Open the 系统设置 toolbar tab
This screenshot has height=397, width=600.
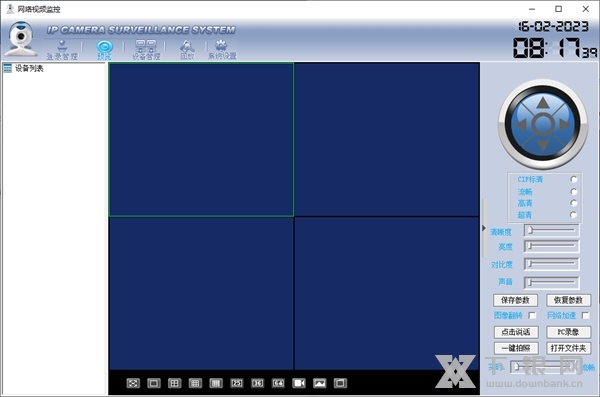[x=222, y=50]
